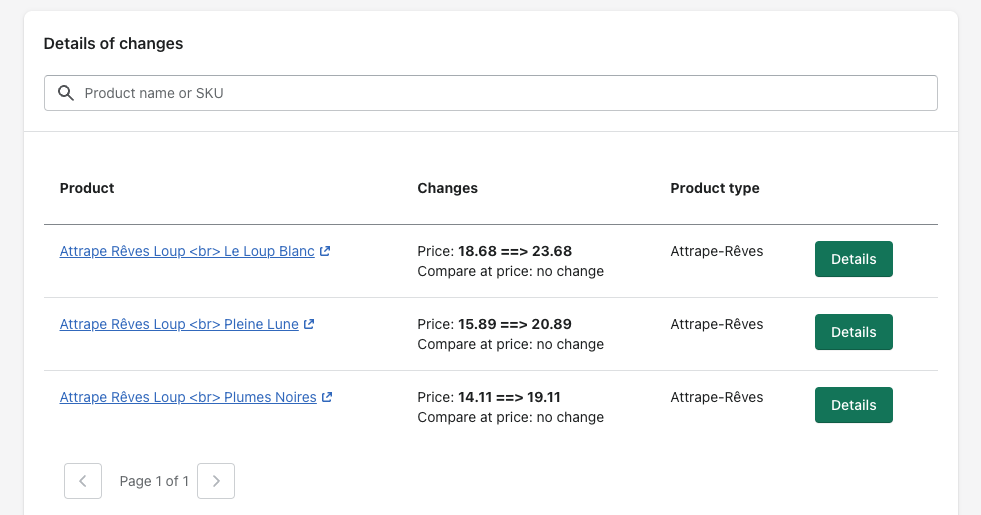This screenshot has height=515, width=981.
Task: Click external link icon beside Pleine Lune
Action: pyautogui.click(x=309, y=324)
